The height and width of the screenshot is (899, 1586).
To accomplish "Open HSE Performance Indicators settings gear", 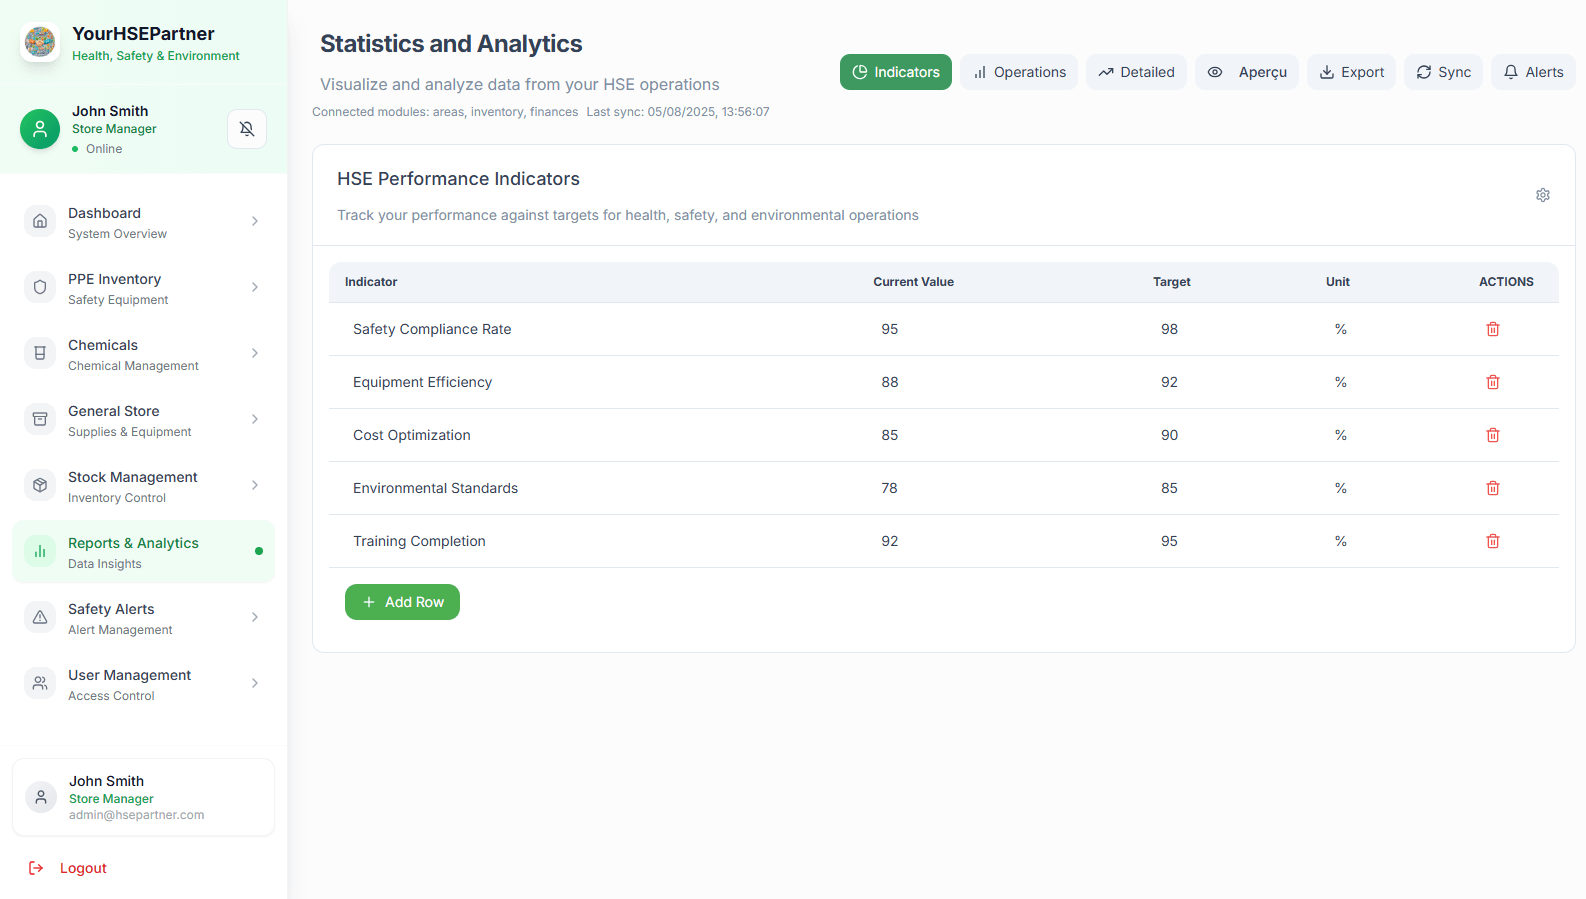I will coord(1542,195).
